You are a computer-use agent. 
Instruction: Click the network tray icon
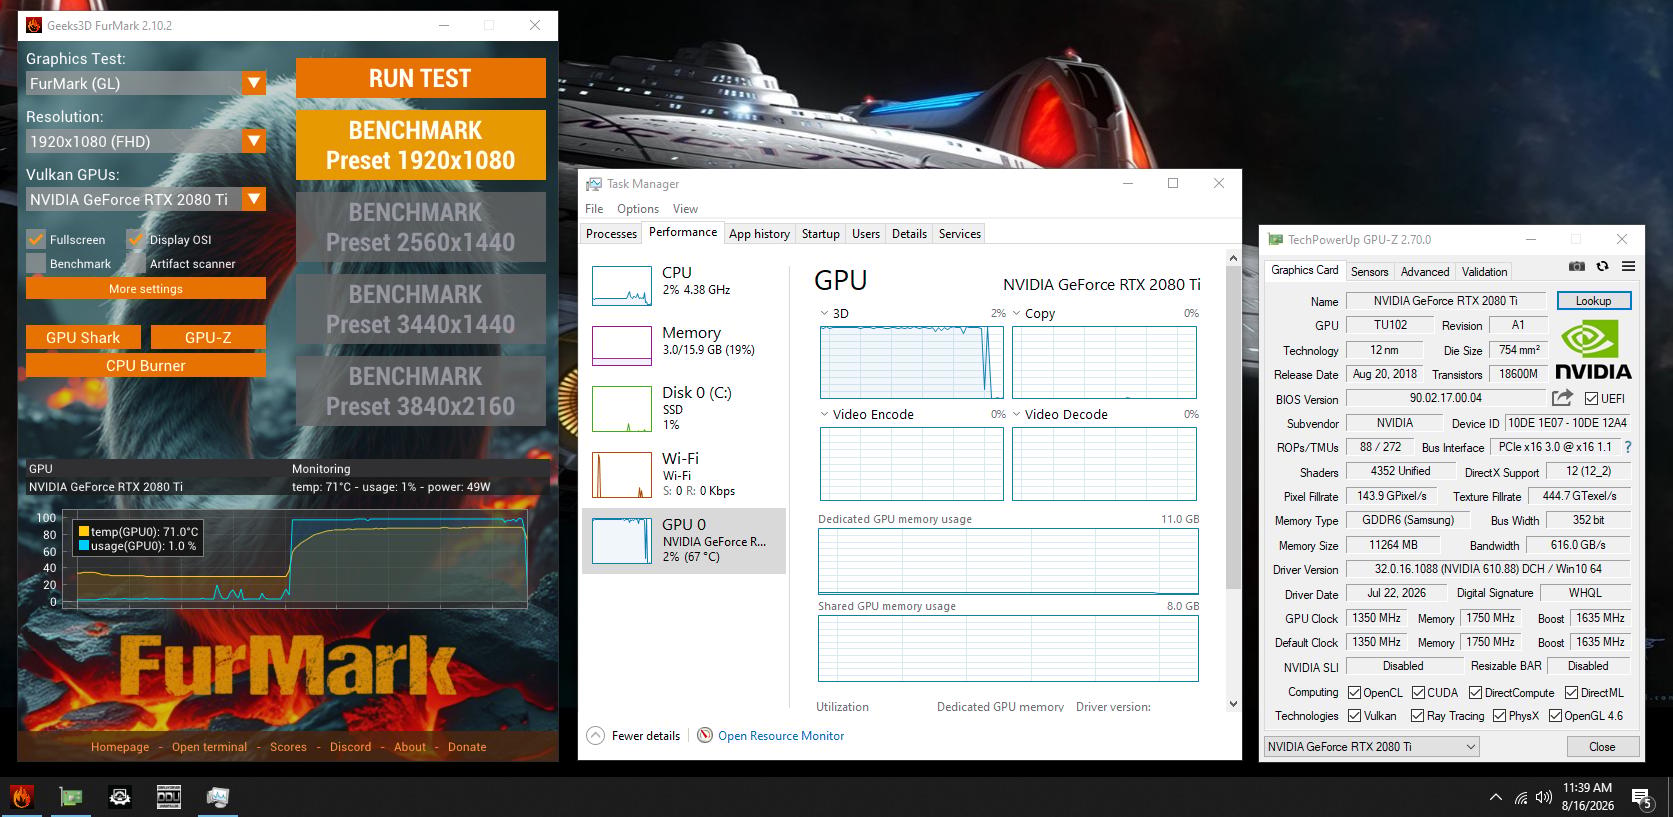click(1521, 797)
